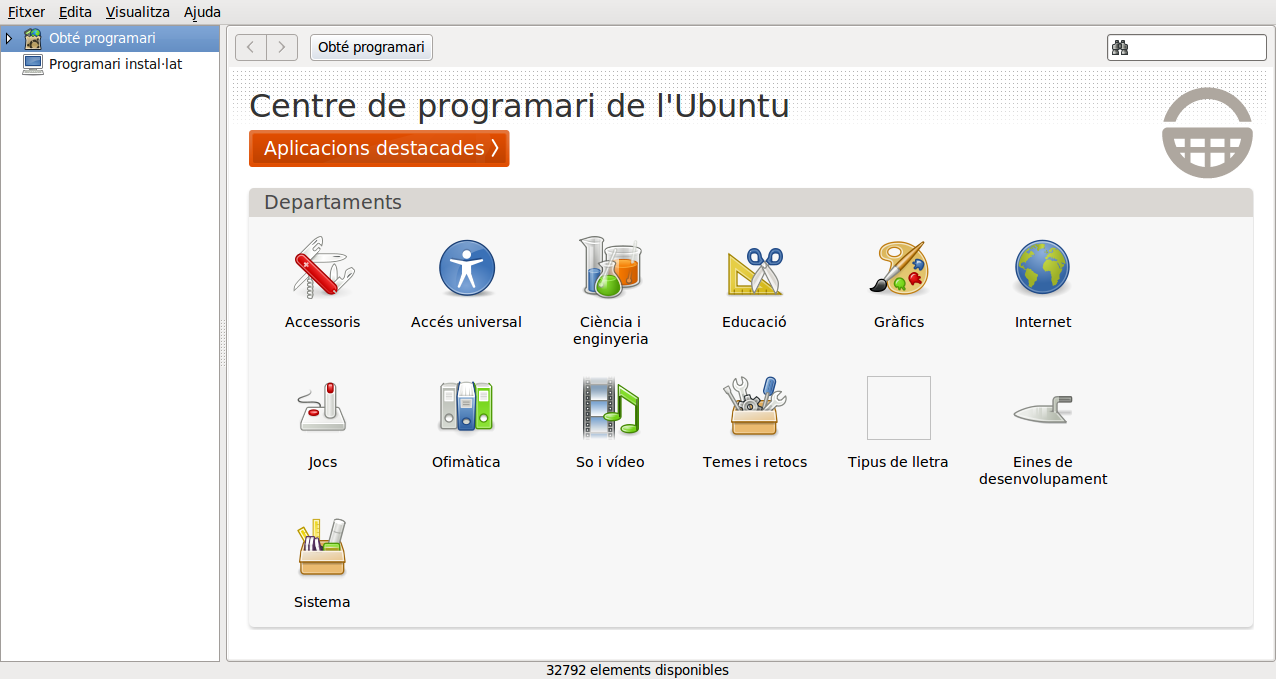Browse the Jocs joystick icon

pos(322,408)
